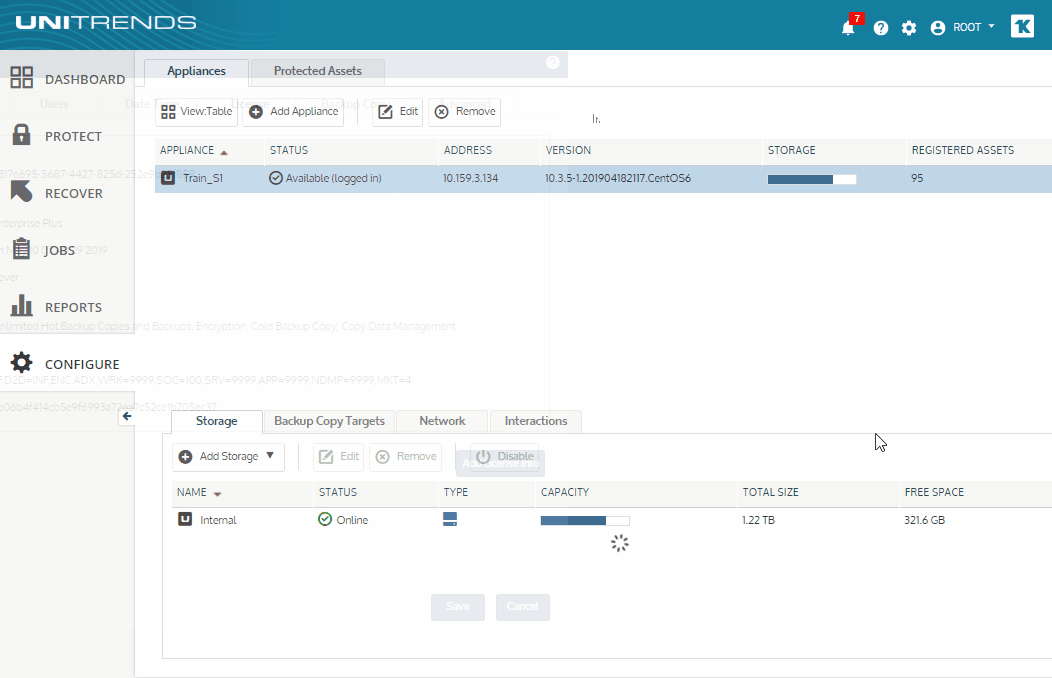The width and height of the screenshot is (1052, 678).
Task: Expand the ROOT user menu
Action: pyautogui.click(x=962, y=27)
